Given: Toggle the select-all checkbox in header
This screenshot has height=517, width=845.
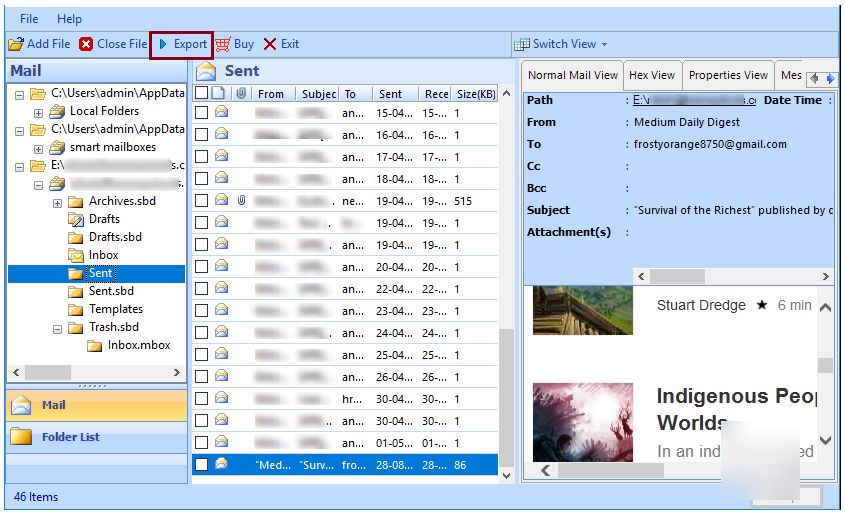Looking at the screenshot, I should click(202, 93).
